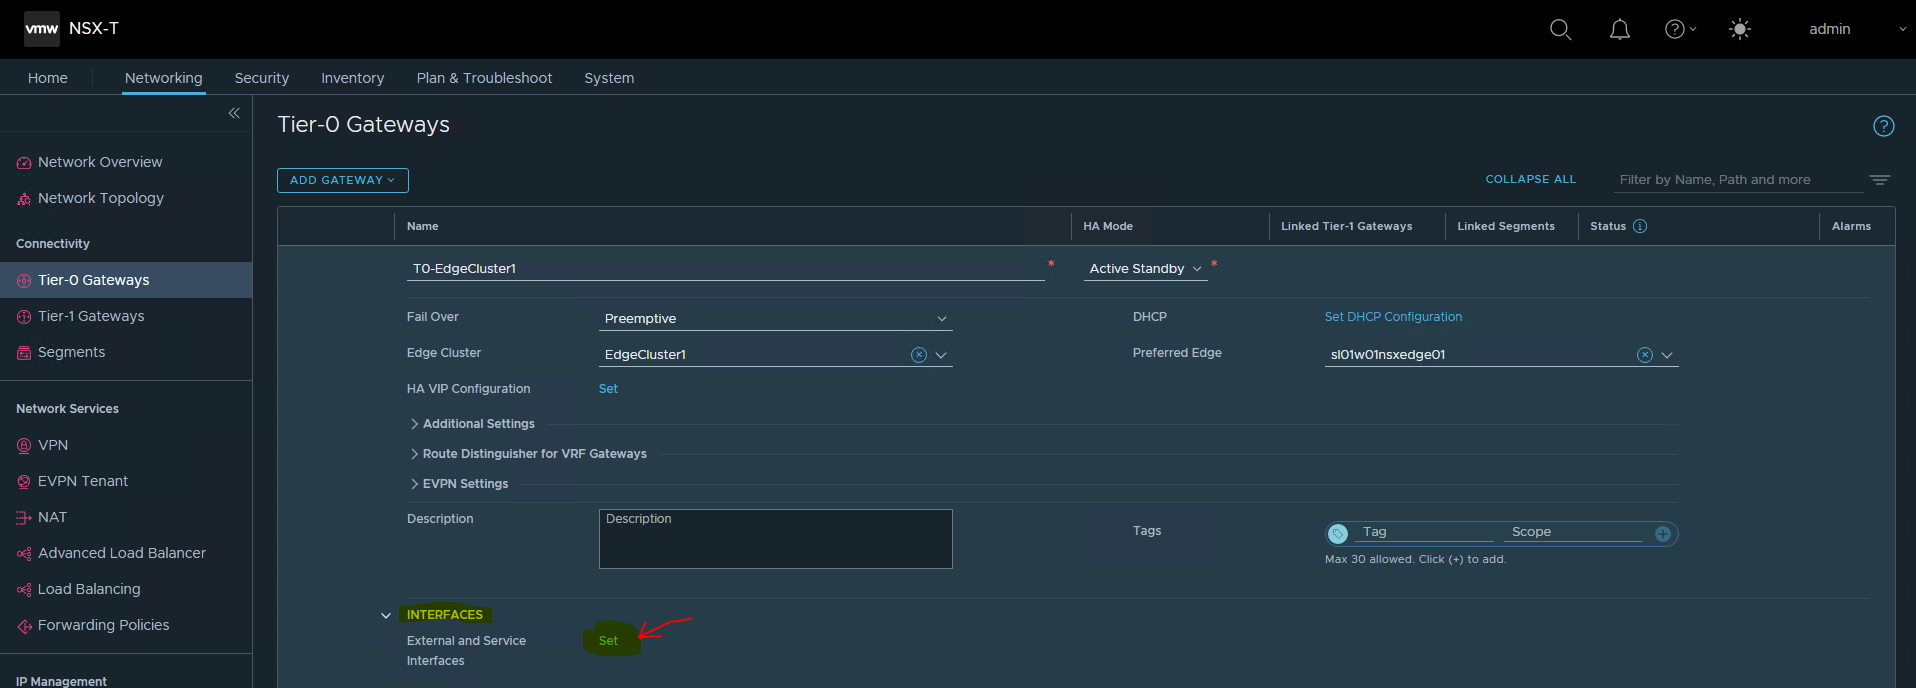Viewport: 1916px width, 688px height.
Task: Open Segments in the sidebar
Action: coord(71,352)
